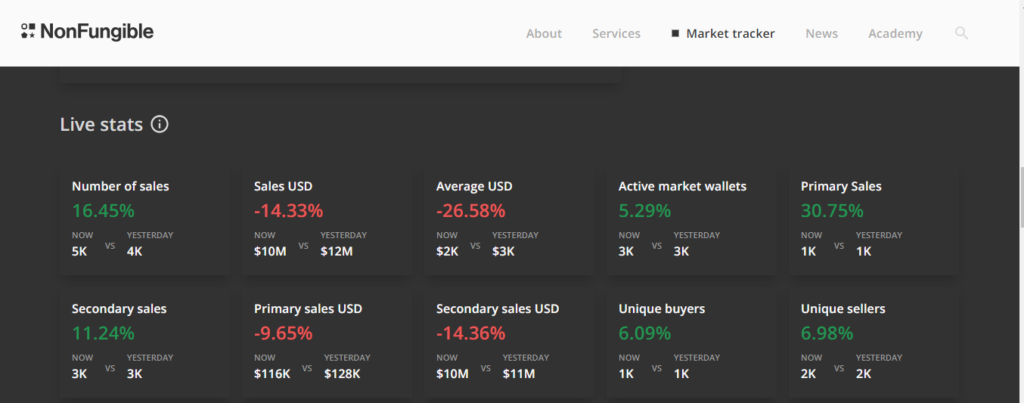The width and height of the screenshot is (1024, 403).
Task: Click the Secondary sales USD percentage
Action: pyautogui.click(x=470, y=333)
